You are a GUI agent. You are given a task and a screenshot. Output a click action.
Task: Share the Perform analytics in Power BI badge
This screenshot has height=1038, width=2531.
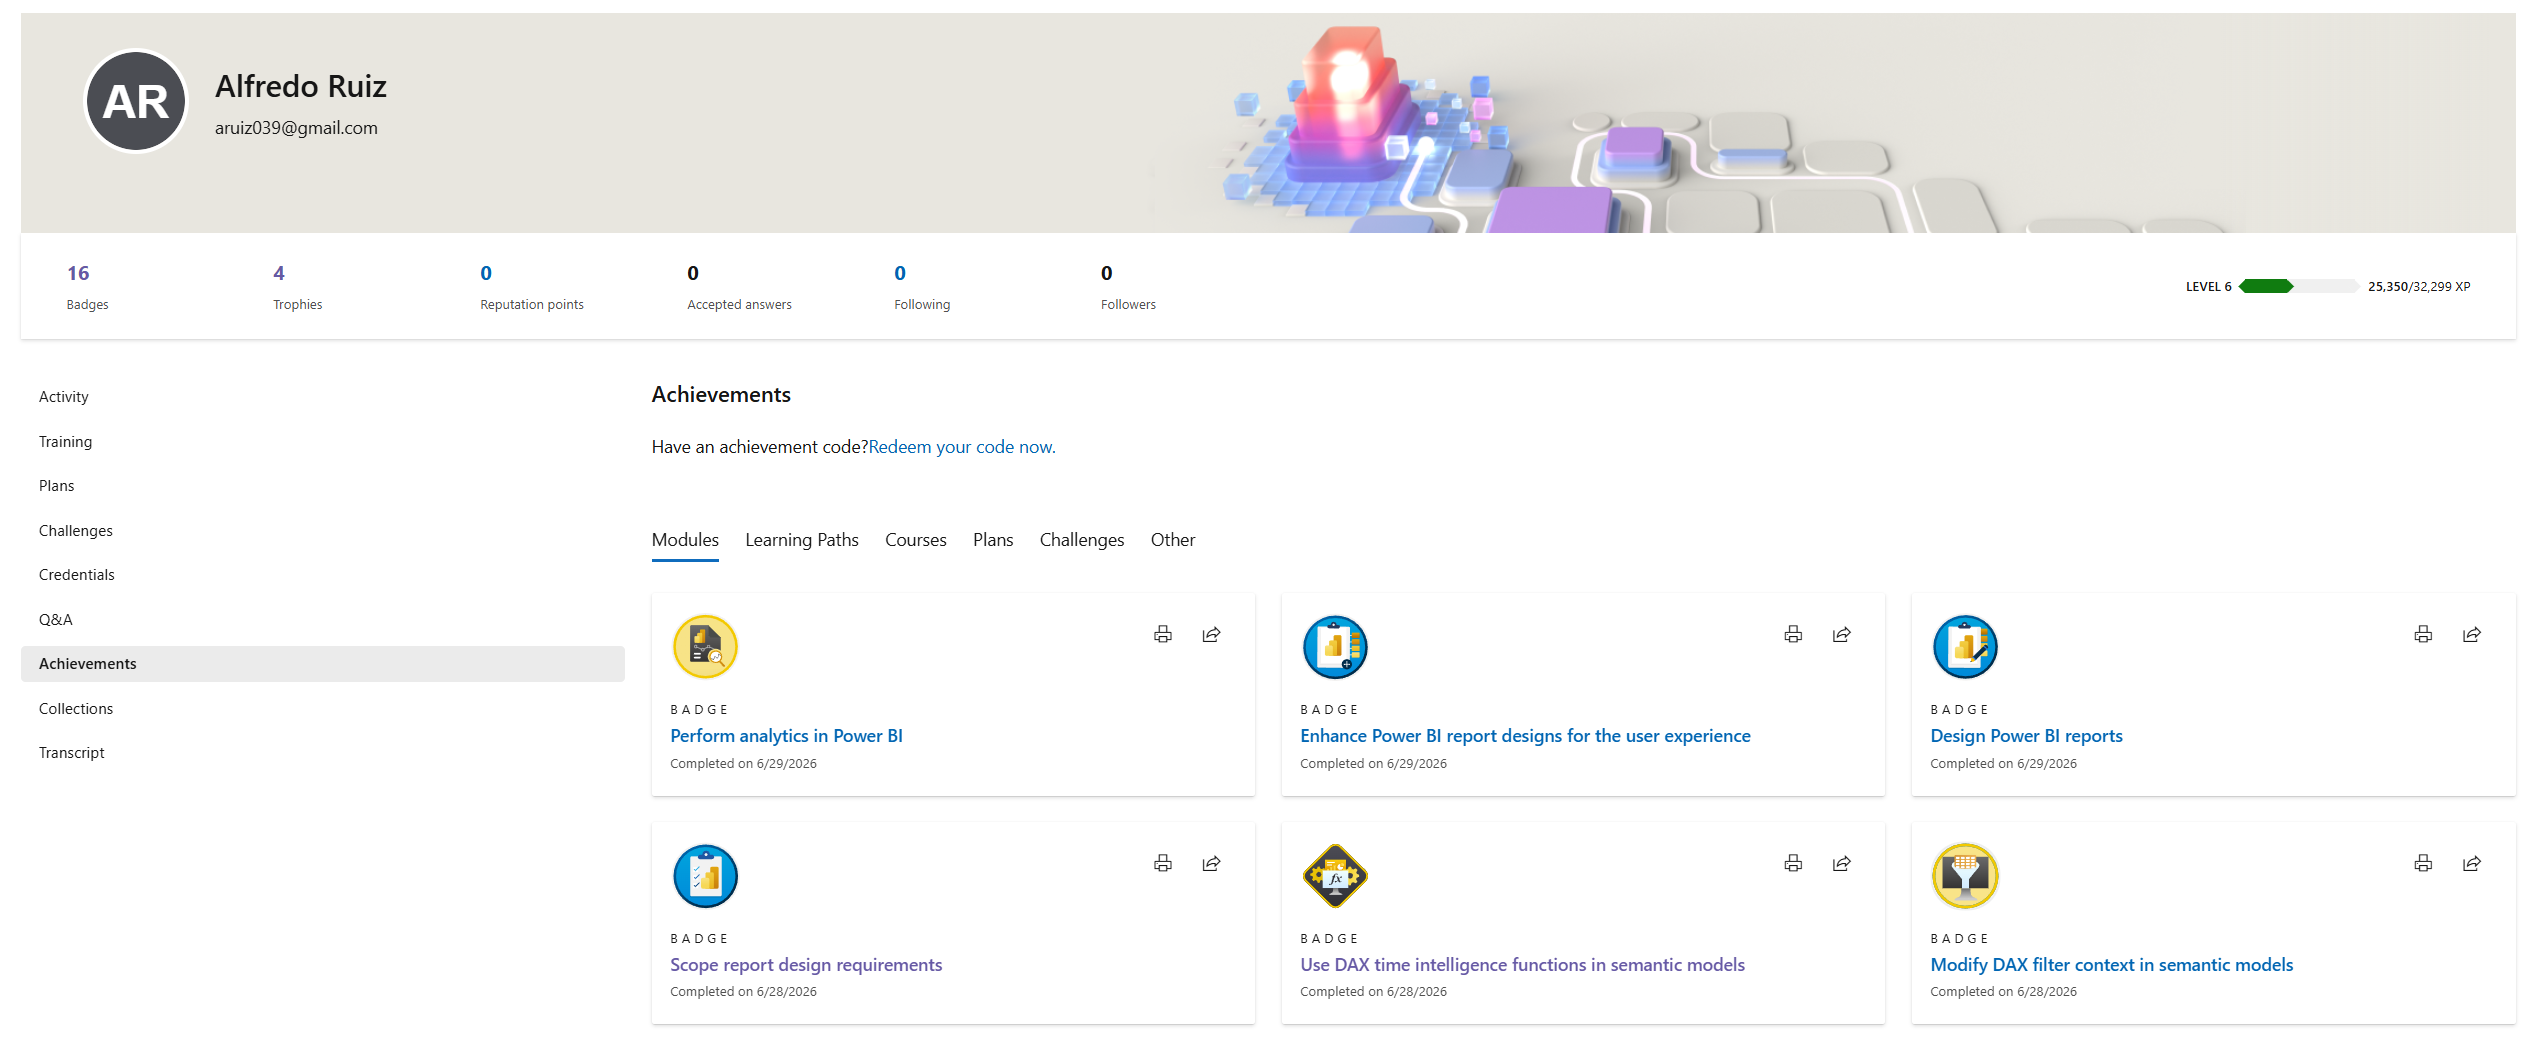pyautogui.click(x=1211, y=634)
